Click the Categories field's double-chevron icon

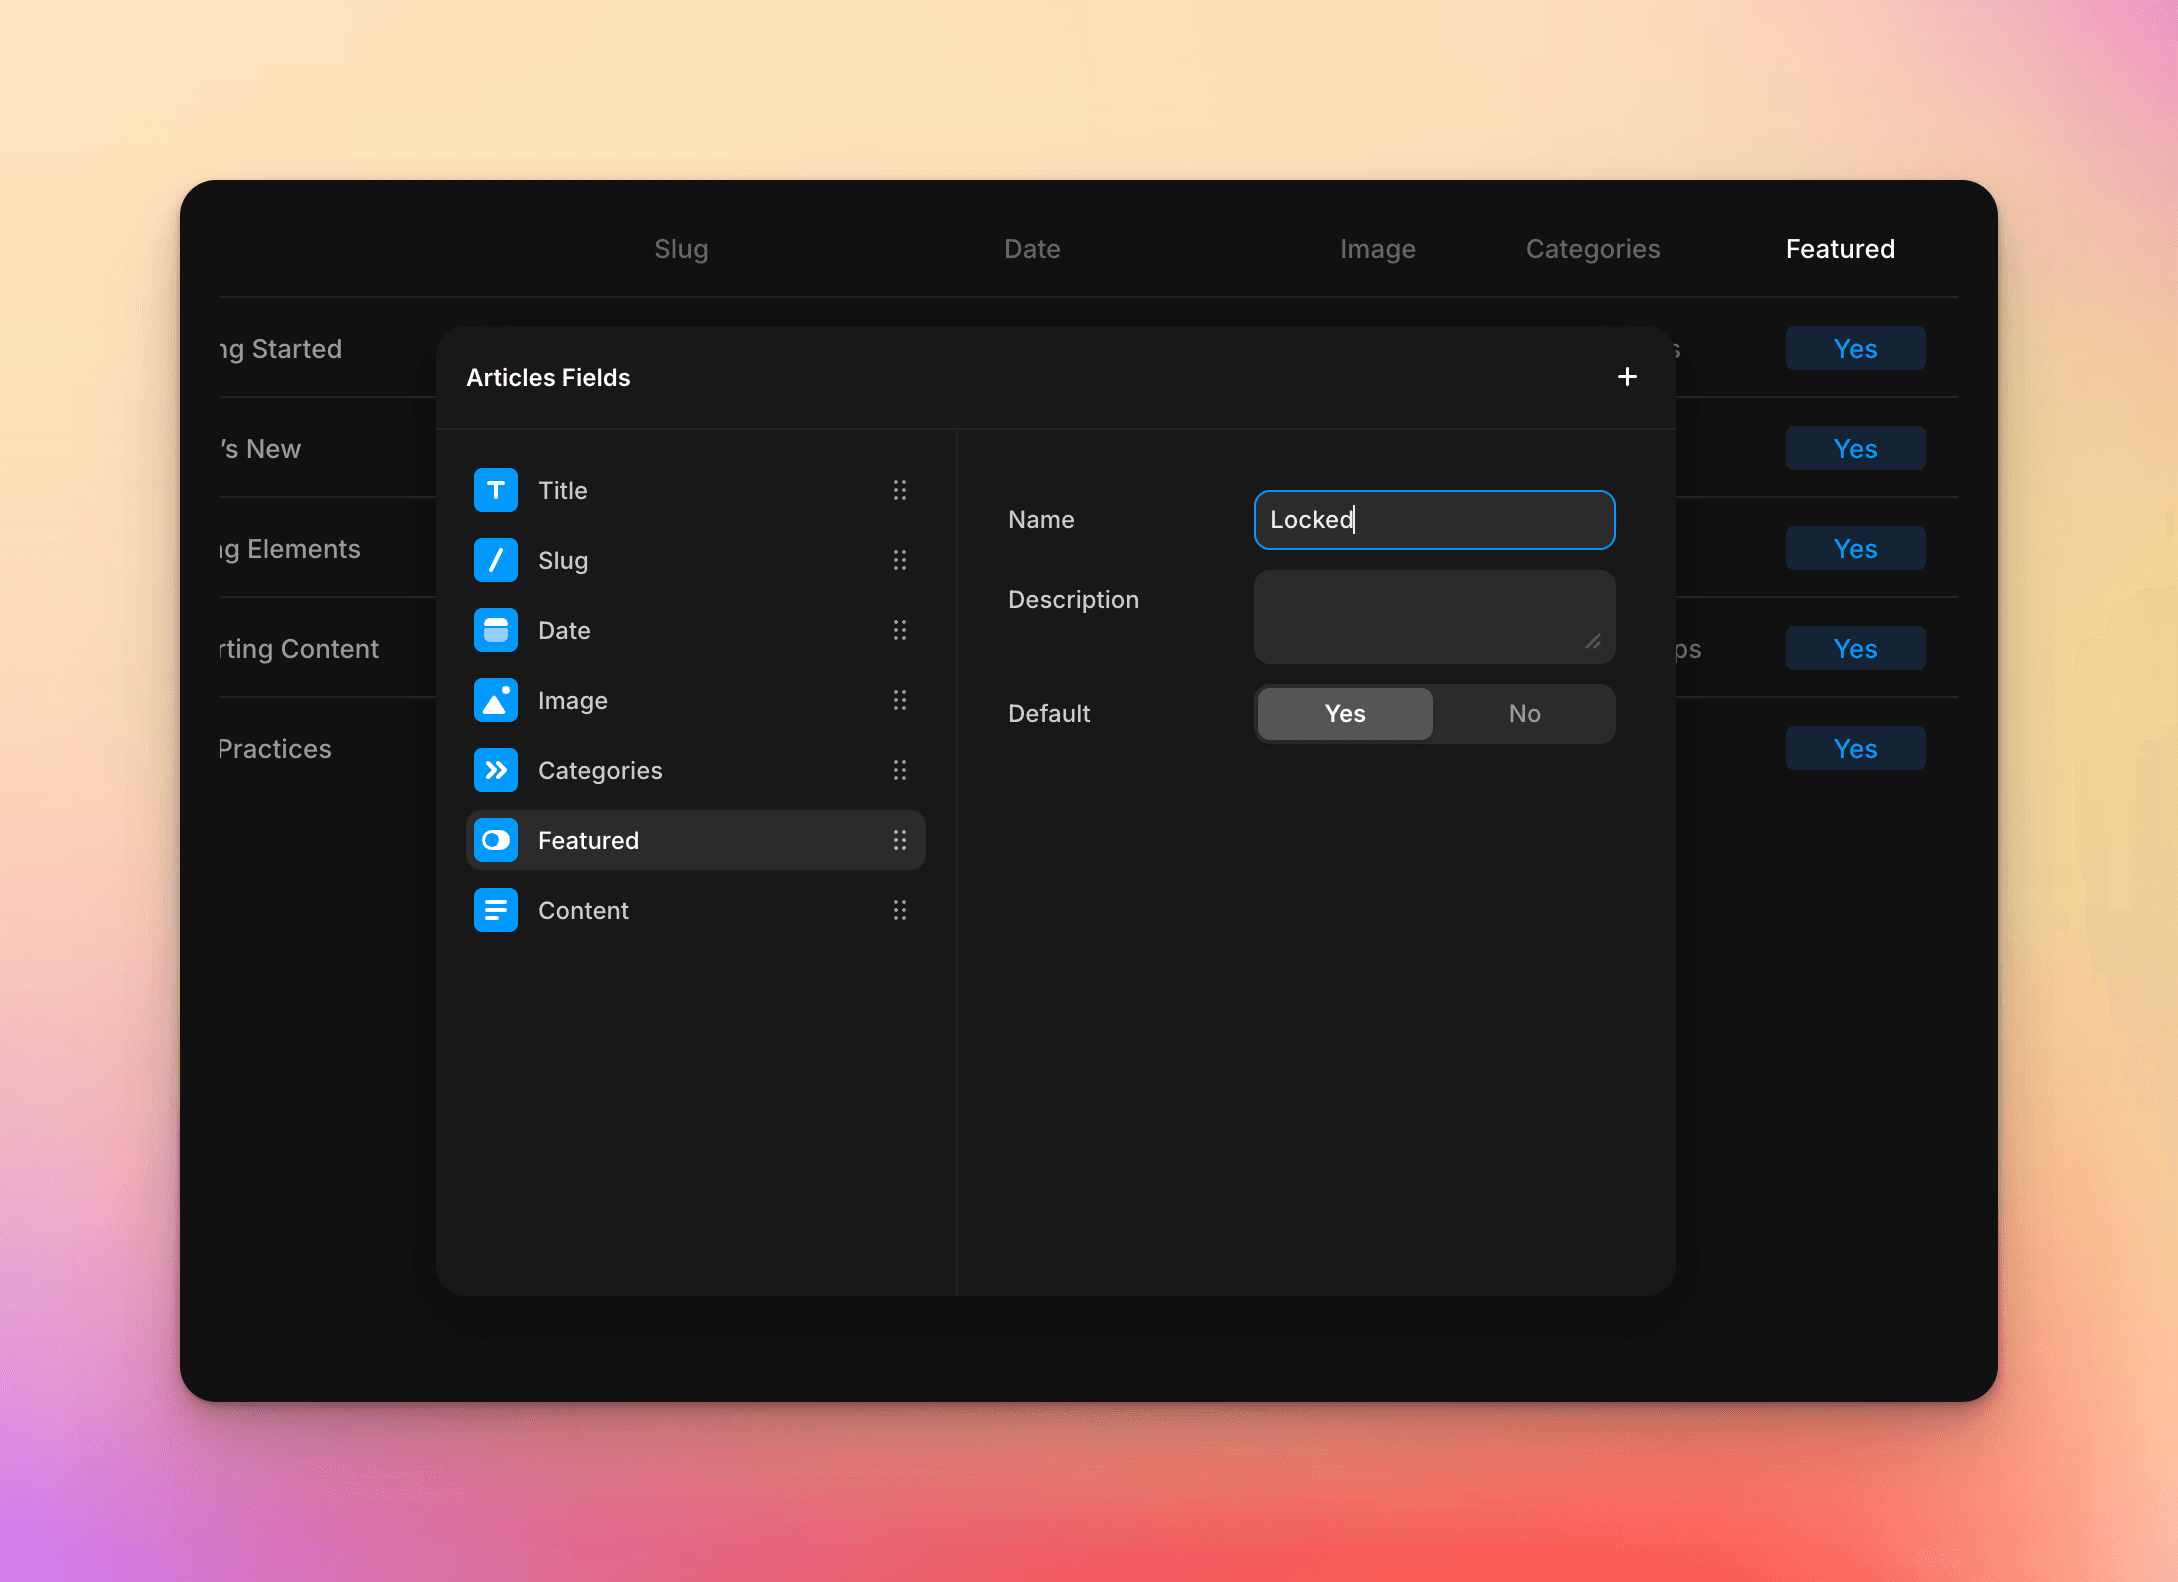point(496,770)
